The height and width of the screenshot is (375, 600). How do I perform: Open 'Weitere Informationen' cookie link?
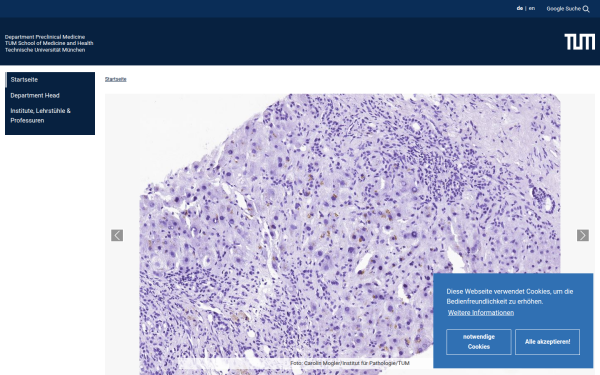(x=481, y=313)
